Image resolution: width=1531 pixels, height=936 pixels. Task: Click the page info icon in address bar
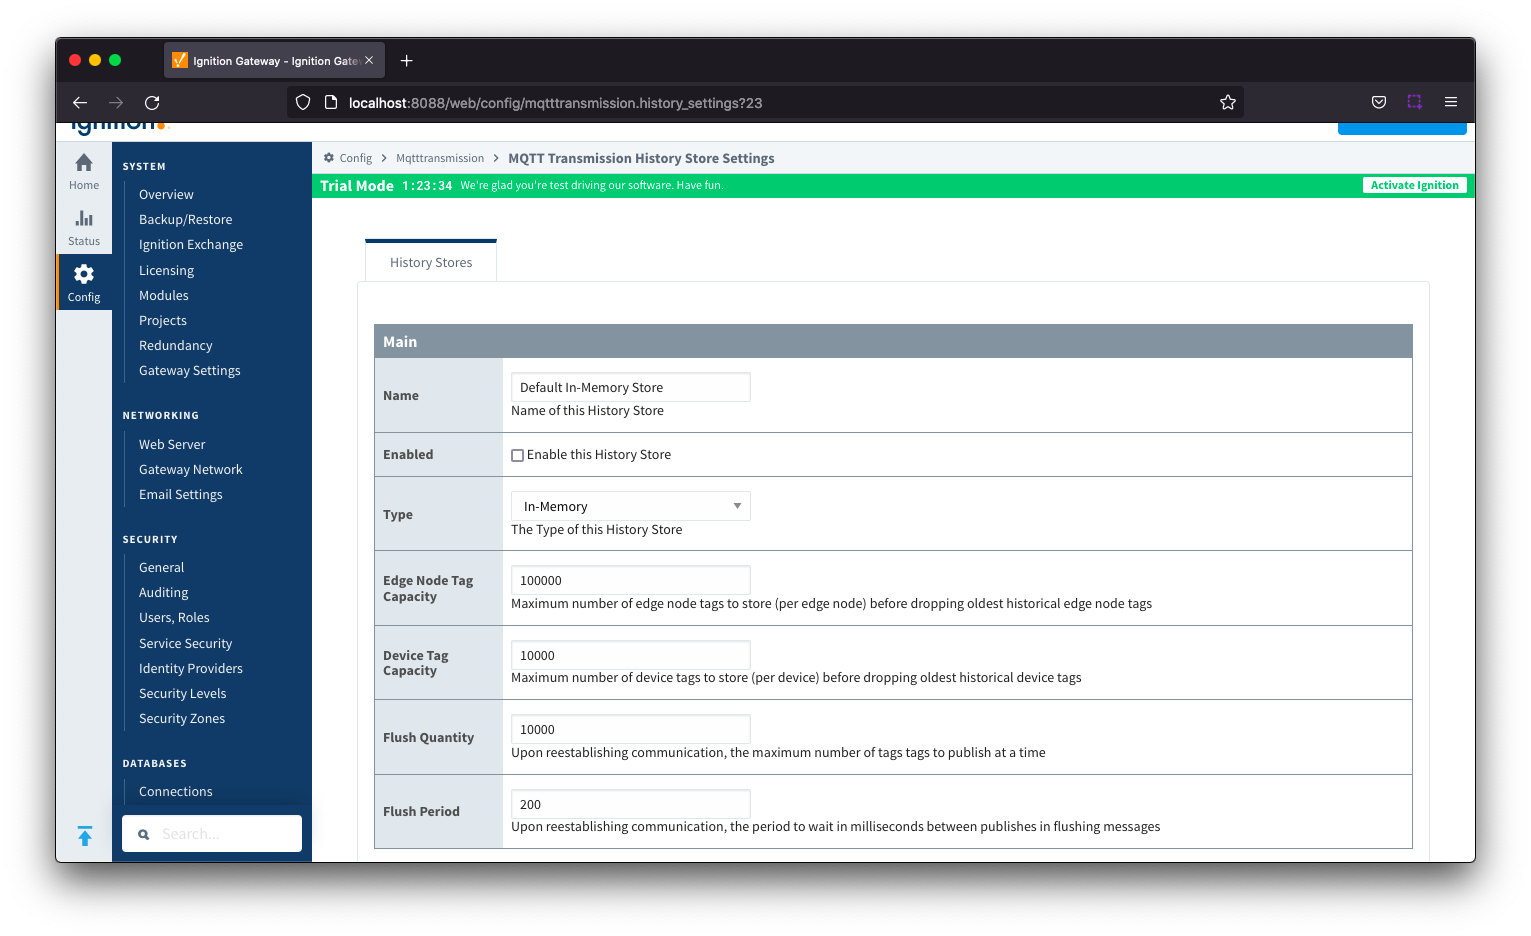pos(331,102)
